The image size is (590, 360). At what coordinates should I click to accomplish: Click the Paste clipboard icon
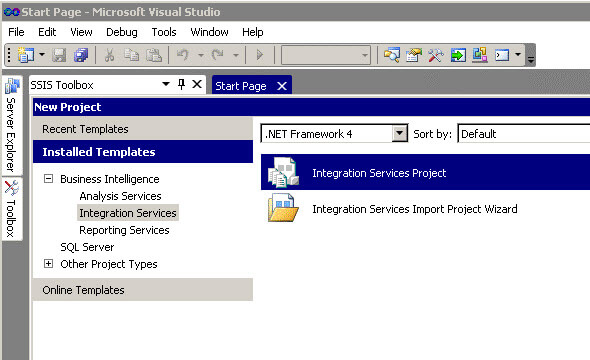tap(154, 55)
